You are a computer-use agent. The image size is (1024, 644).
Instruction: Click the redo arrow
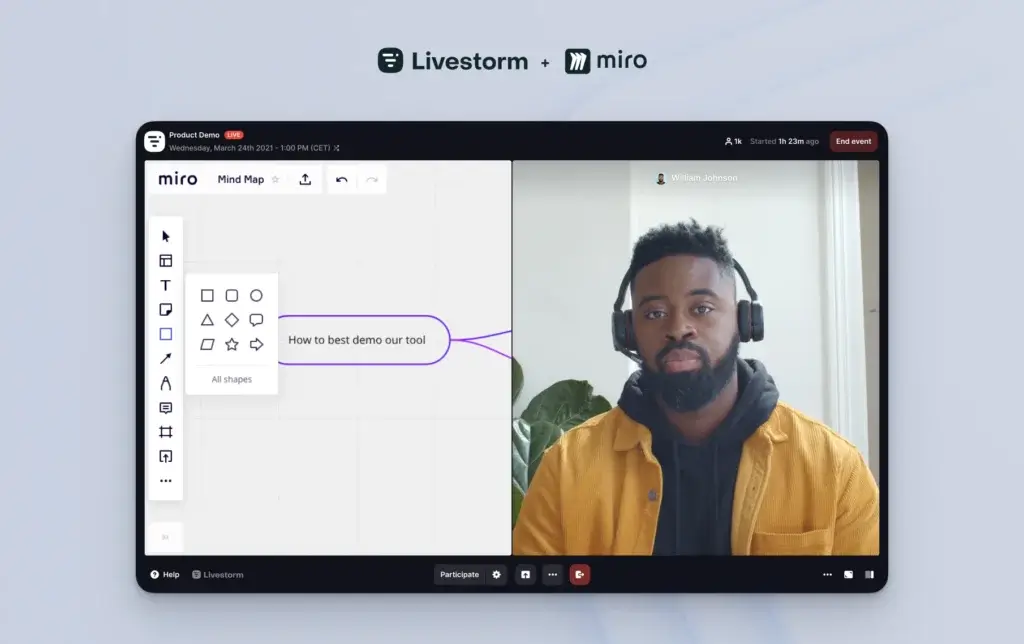coord(372,180)
